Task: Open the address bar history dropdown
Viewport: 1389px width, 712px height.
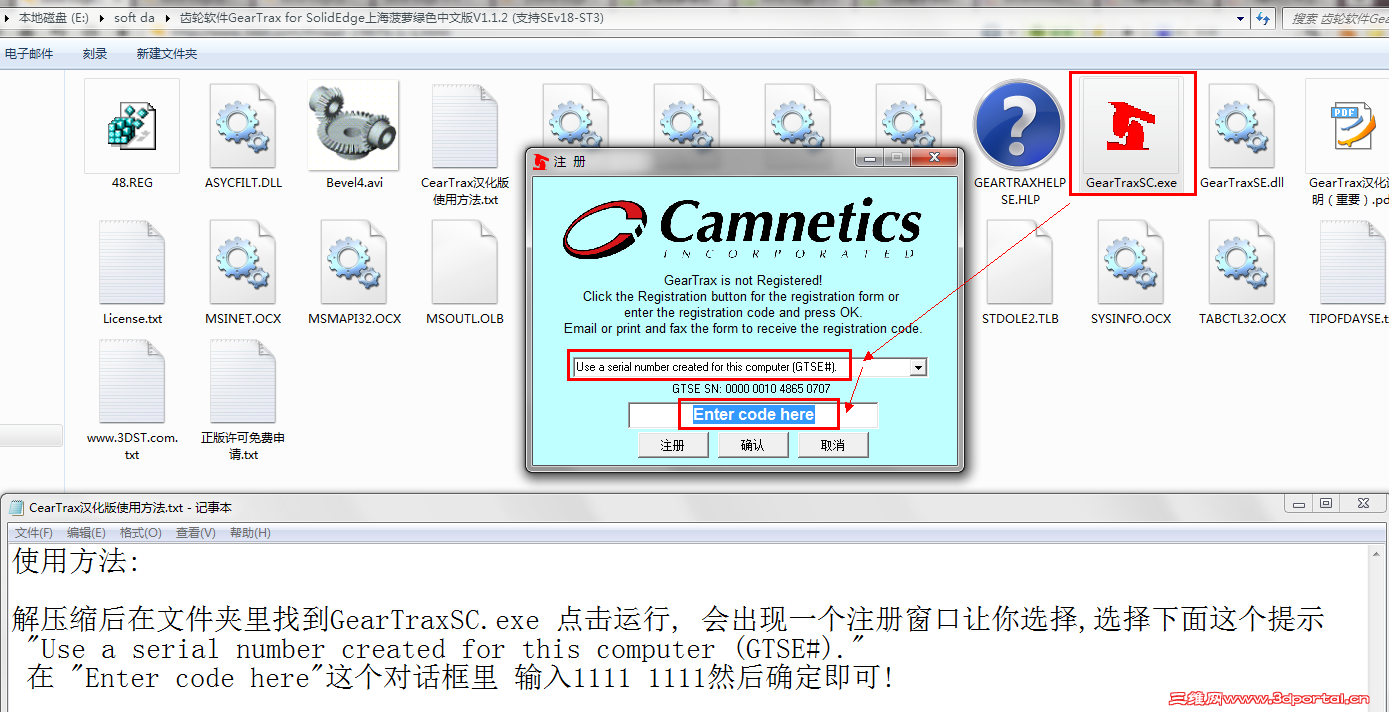Action: click(1240, 18)
